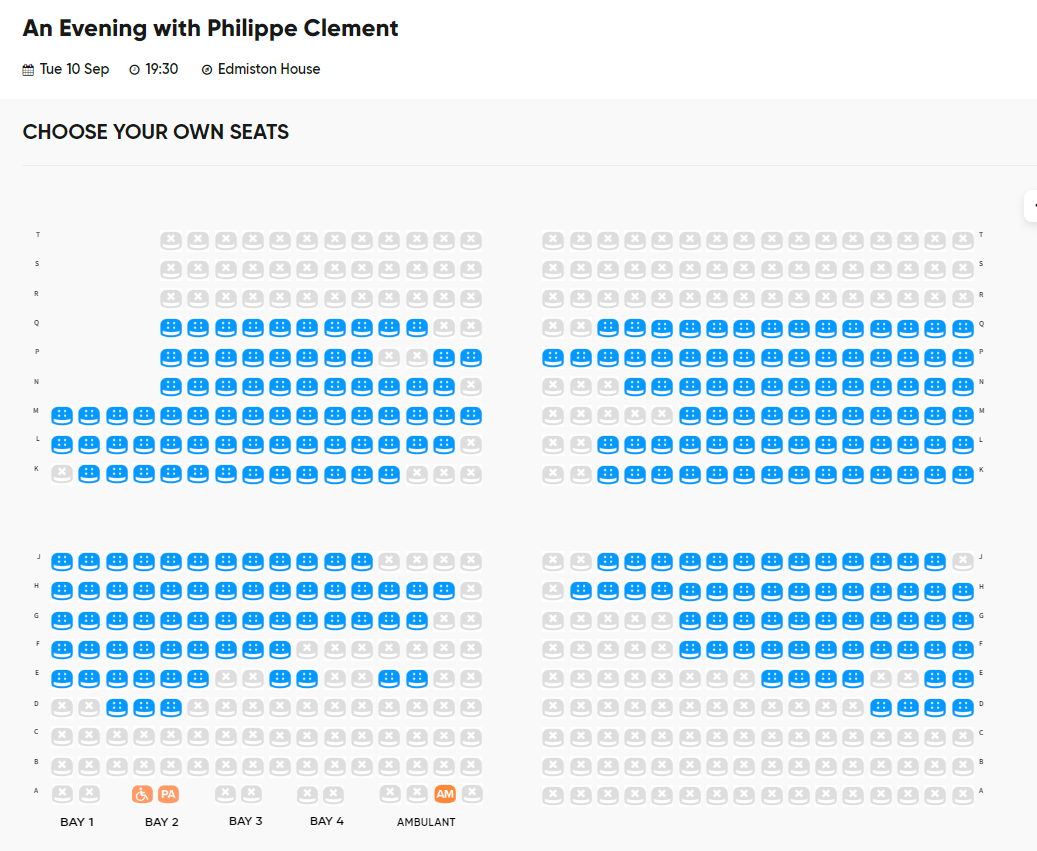The height and width of the screenshot is (851, 1037).
Task: Choose first seat in left-block row N
Action: tap(171, 386)
